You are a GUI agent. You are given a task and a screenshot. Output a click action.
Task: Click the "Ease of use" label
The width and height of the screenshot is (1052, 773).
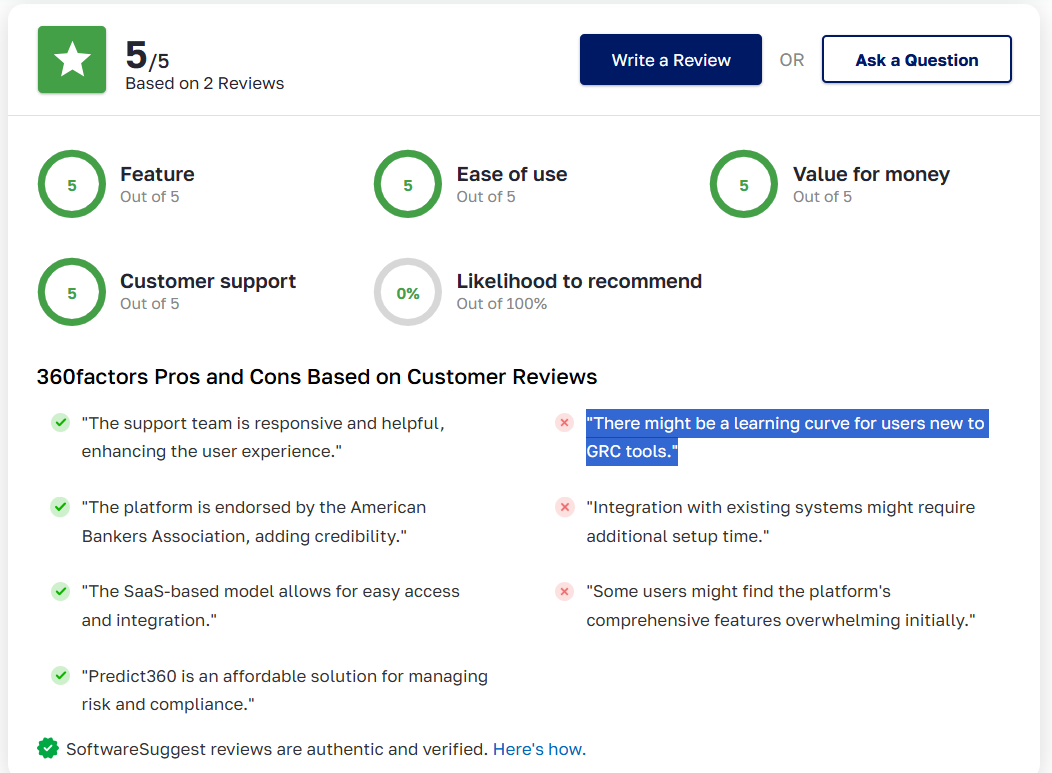[x=512, y=174]
